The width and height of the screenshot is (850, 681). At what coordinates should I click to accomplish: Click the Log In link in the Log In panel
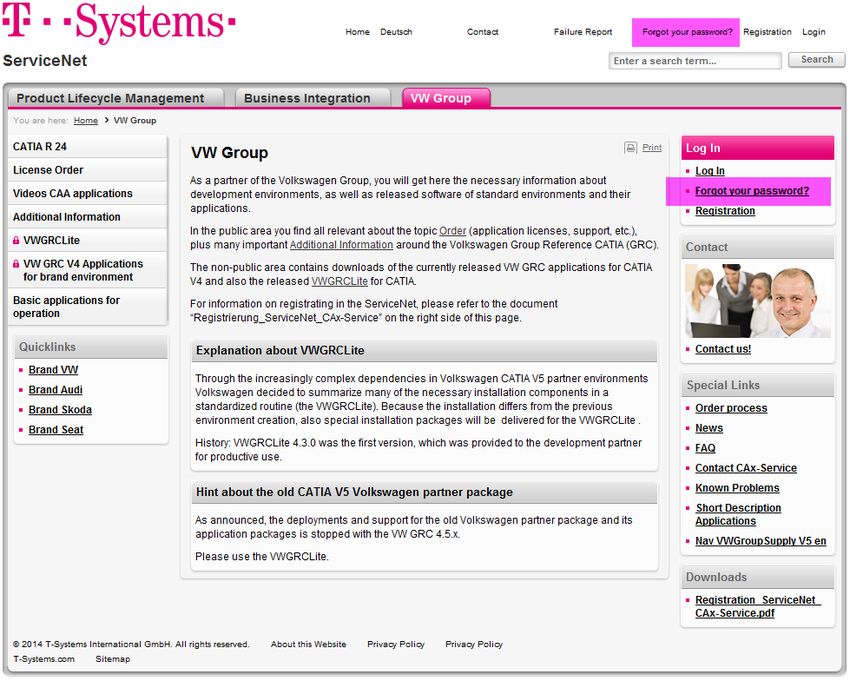coord(710,171)
